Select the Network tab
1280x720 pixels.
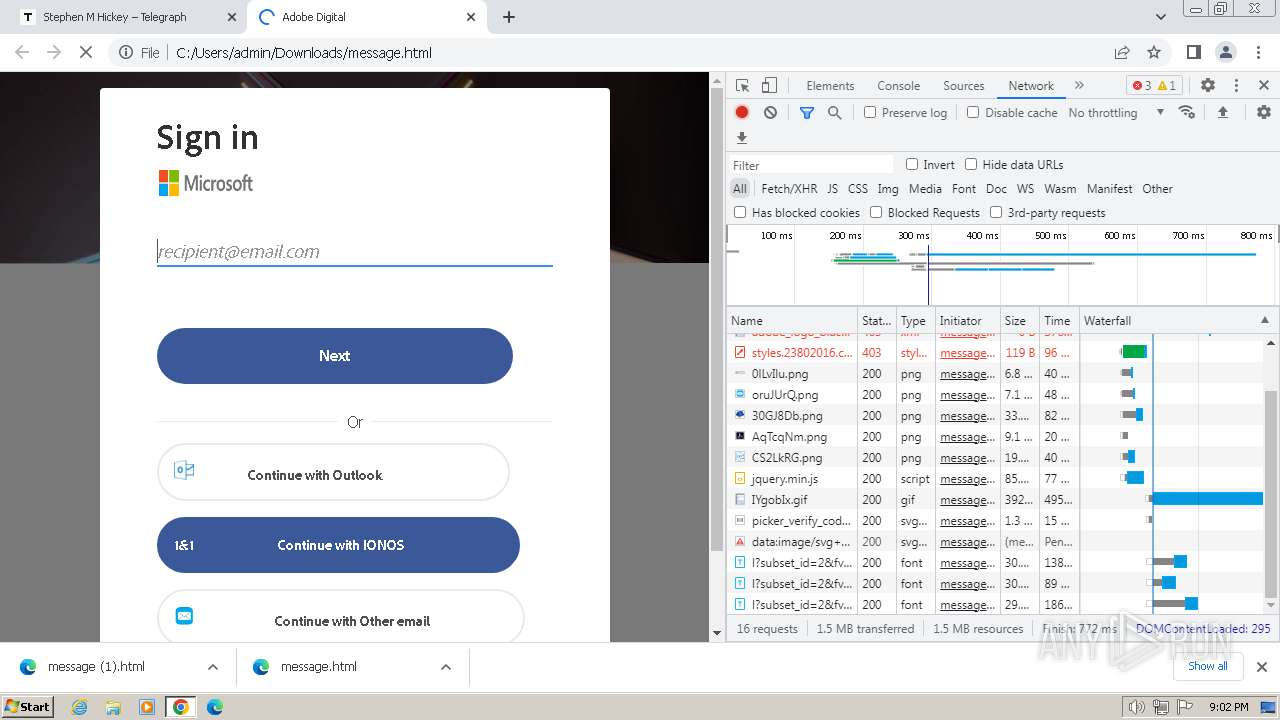(1031, 86)
